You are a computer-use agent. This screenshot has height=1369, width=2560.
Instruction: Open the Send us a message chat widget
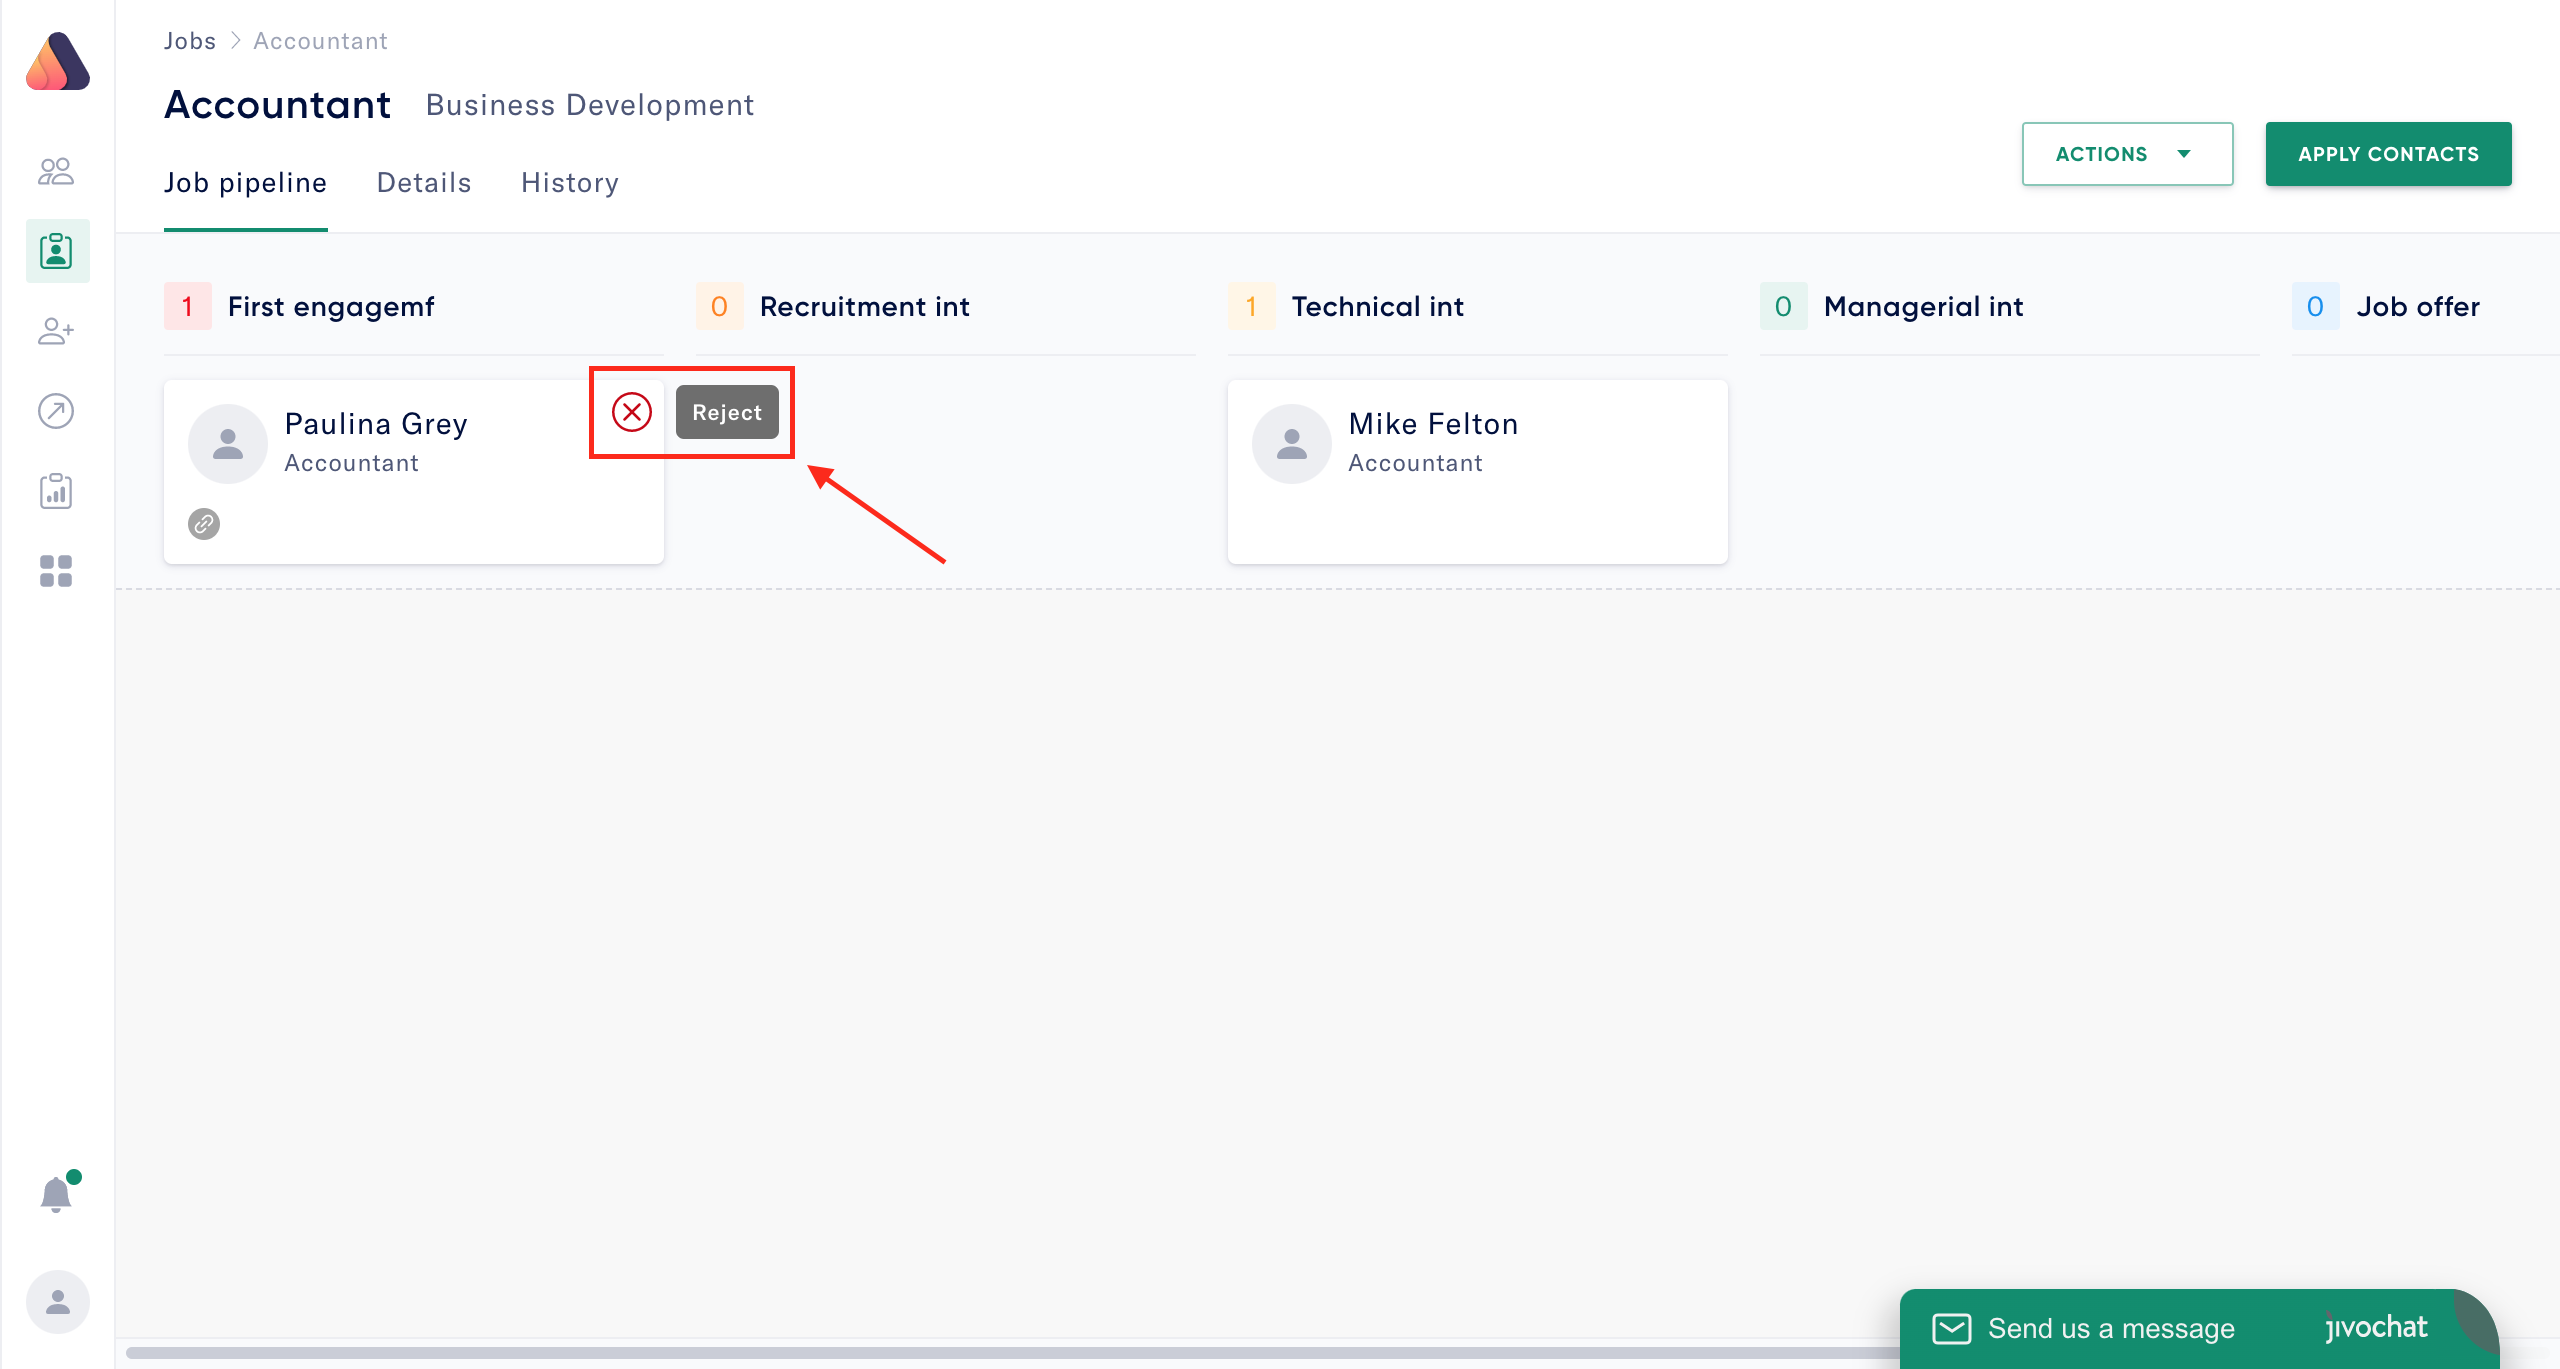[2110, 1328]
